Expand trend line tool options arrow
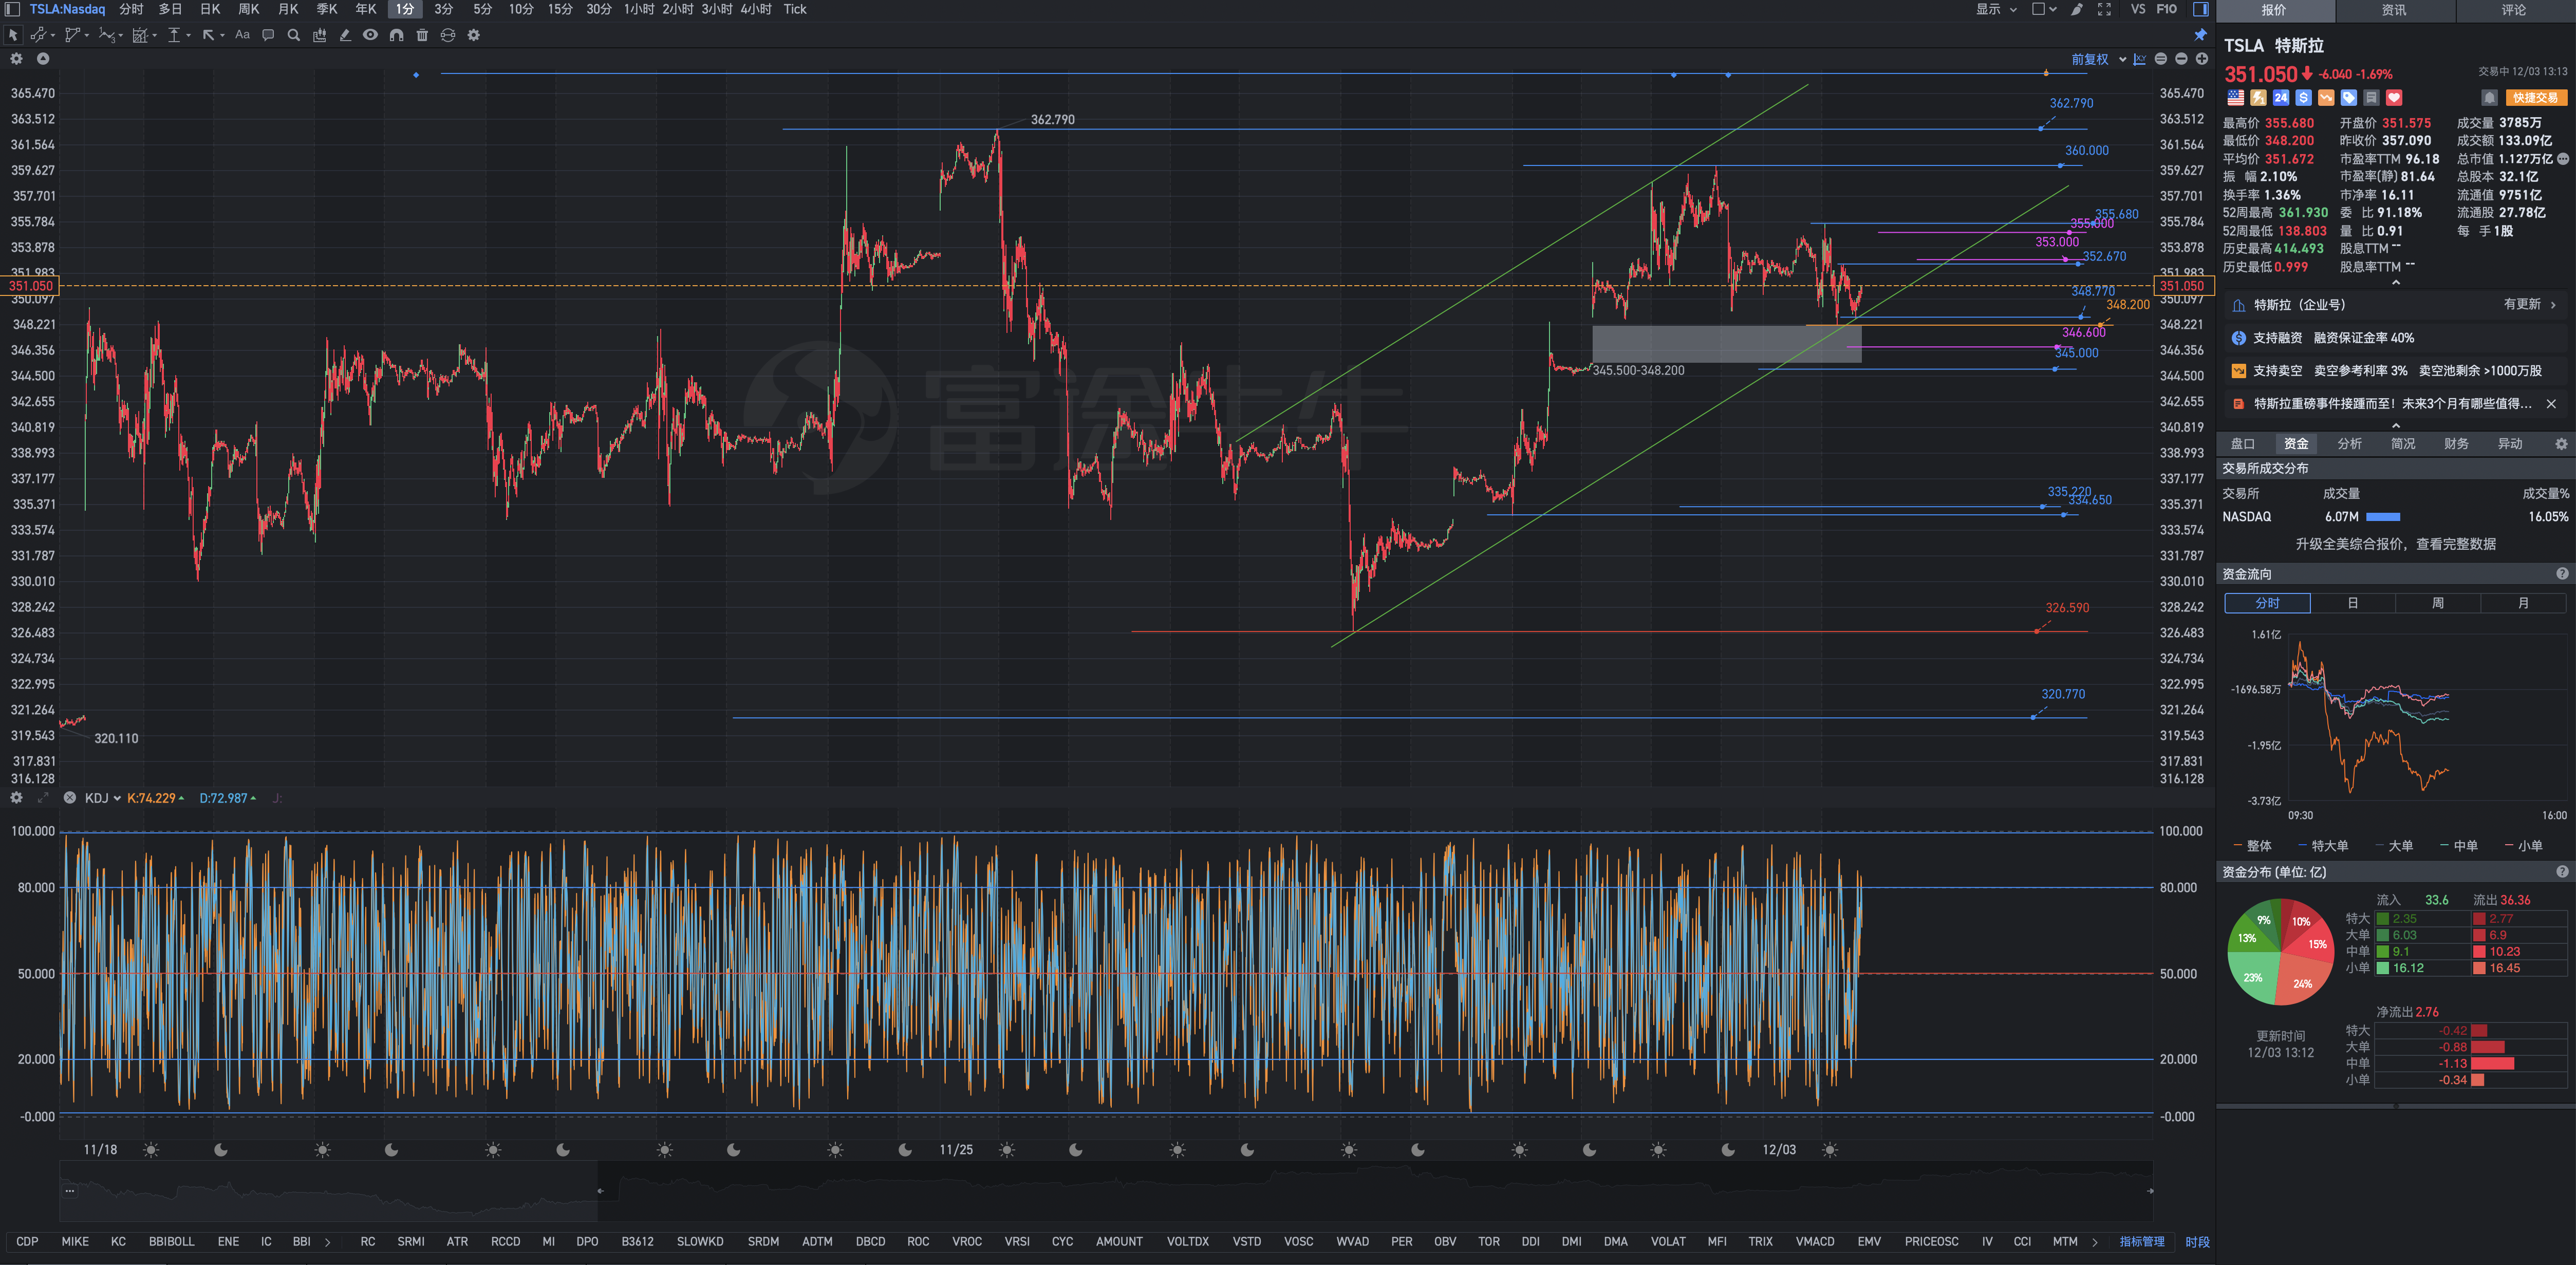 click(x=53, y=36)
